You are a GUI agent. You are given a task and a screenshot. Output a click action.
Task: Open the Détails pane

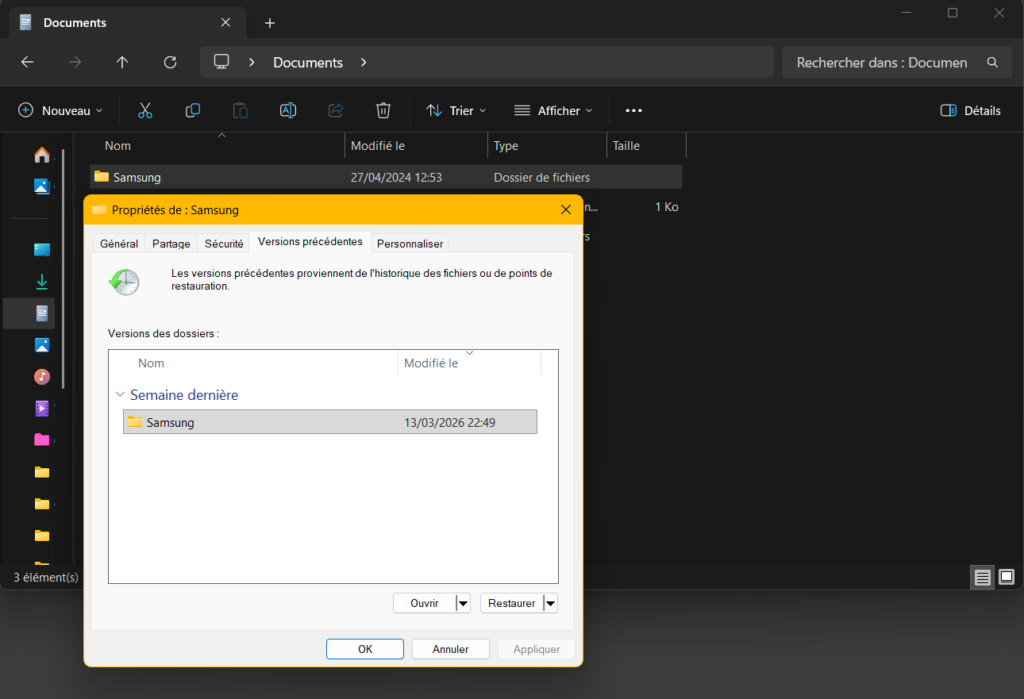point(969,110)
